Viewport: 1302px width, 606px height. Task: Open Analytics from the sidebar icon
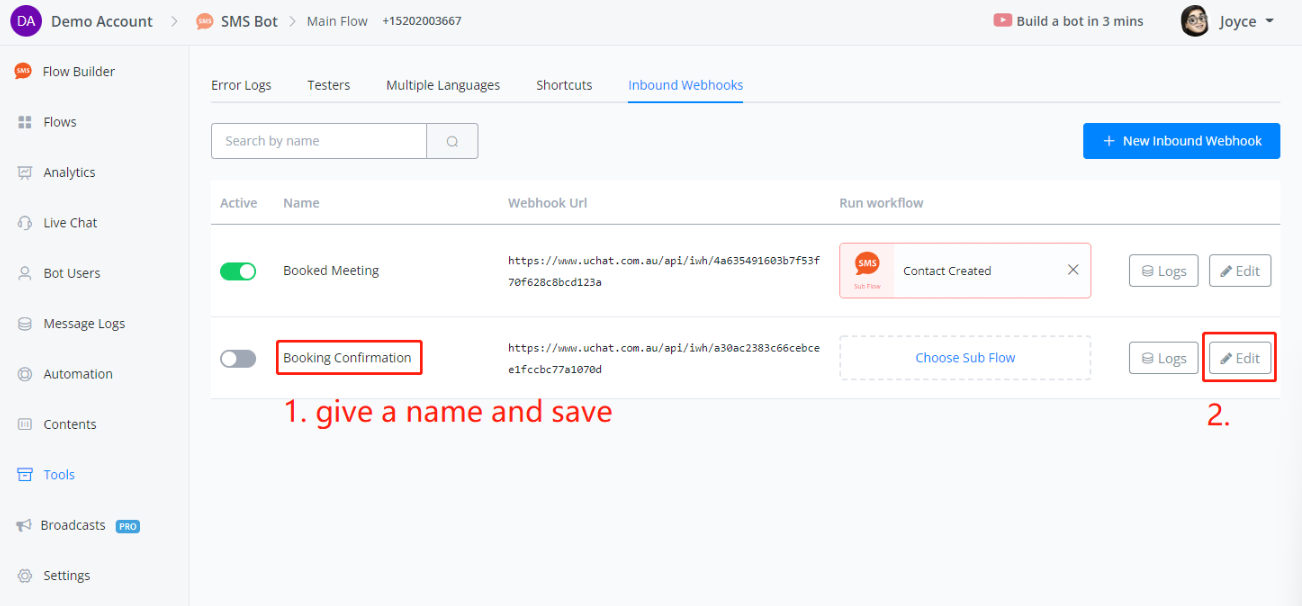[25, 172]
